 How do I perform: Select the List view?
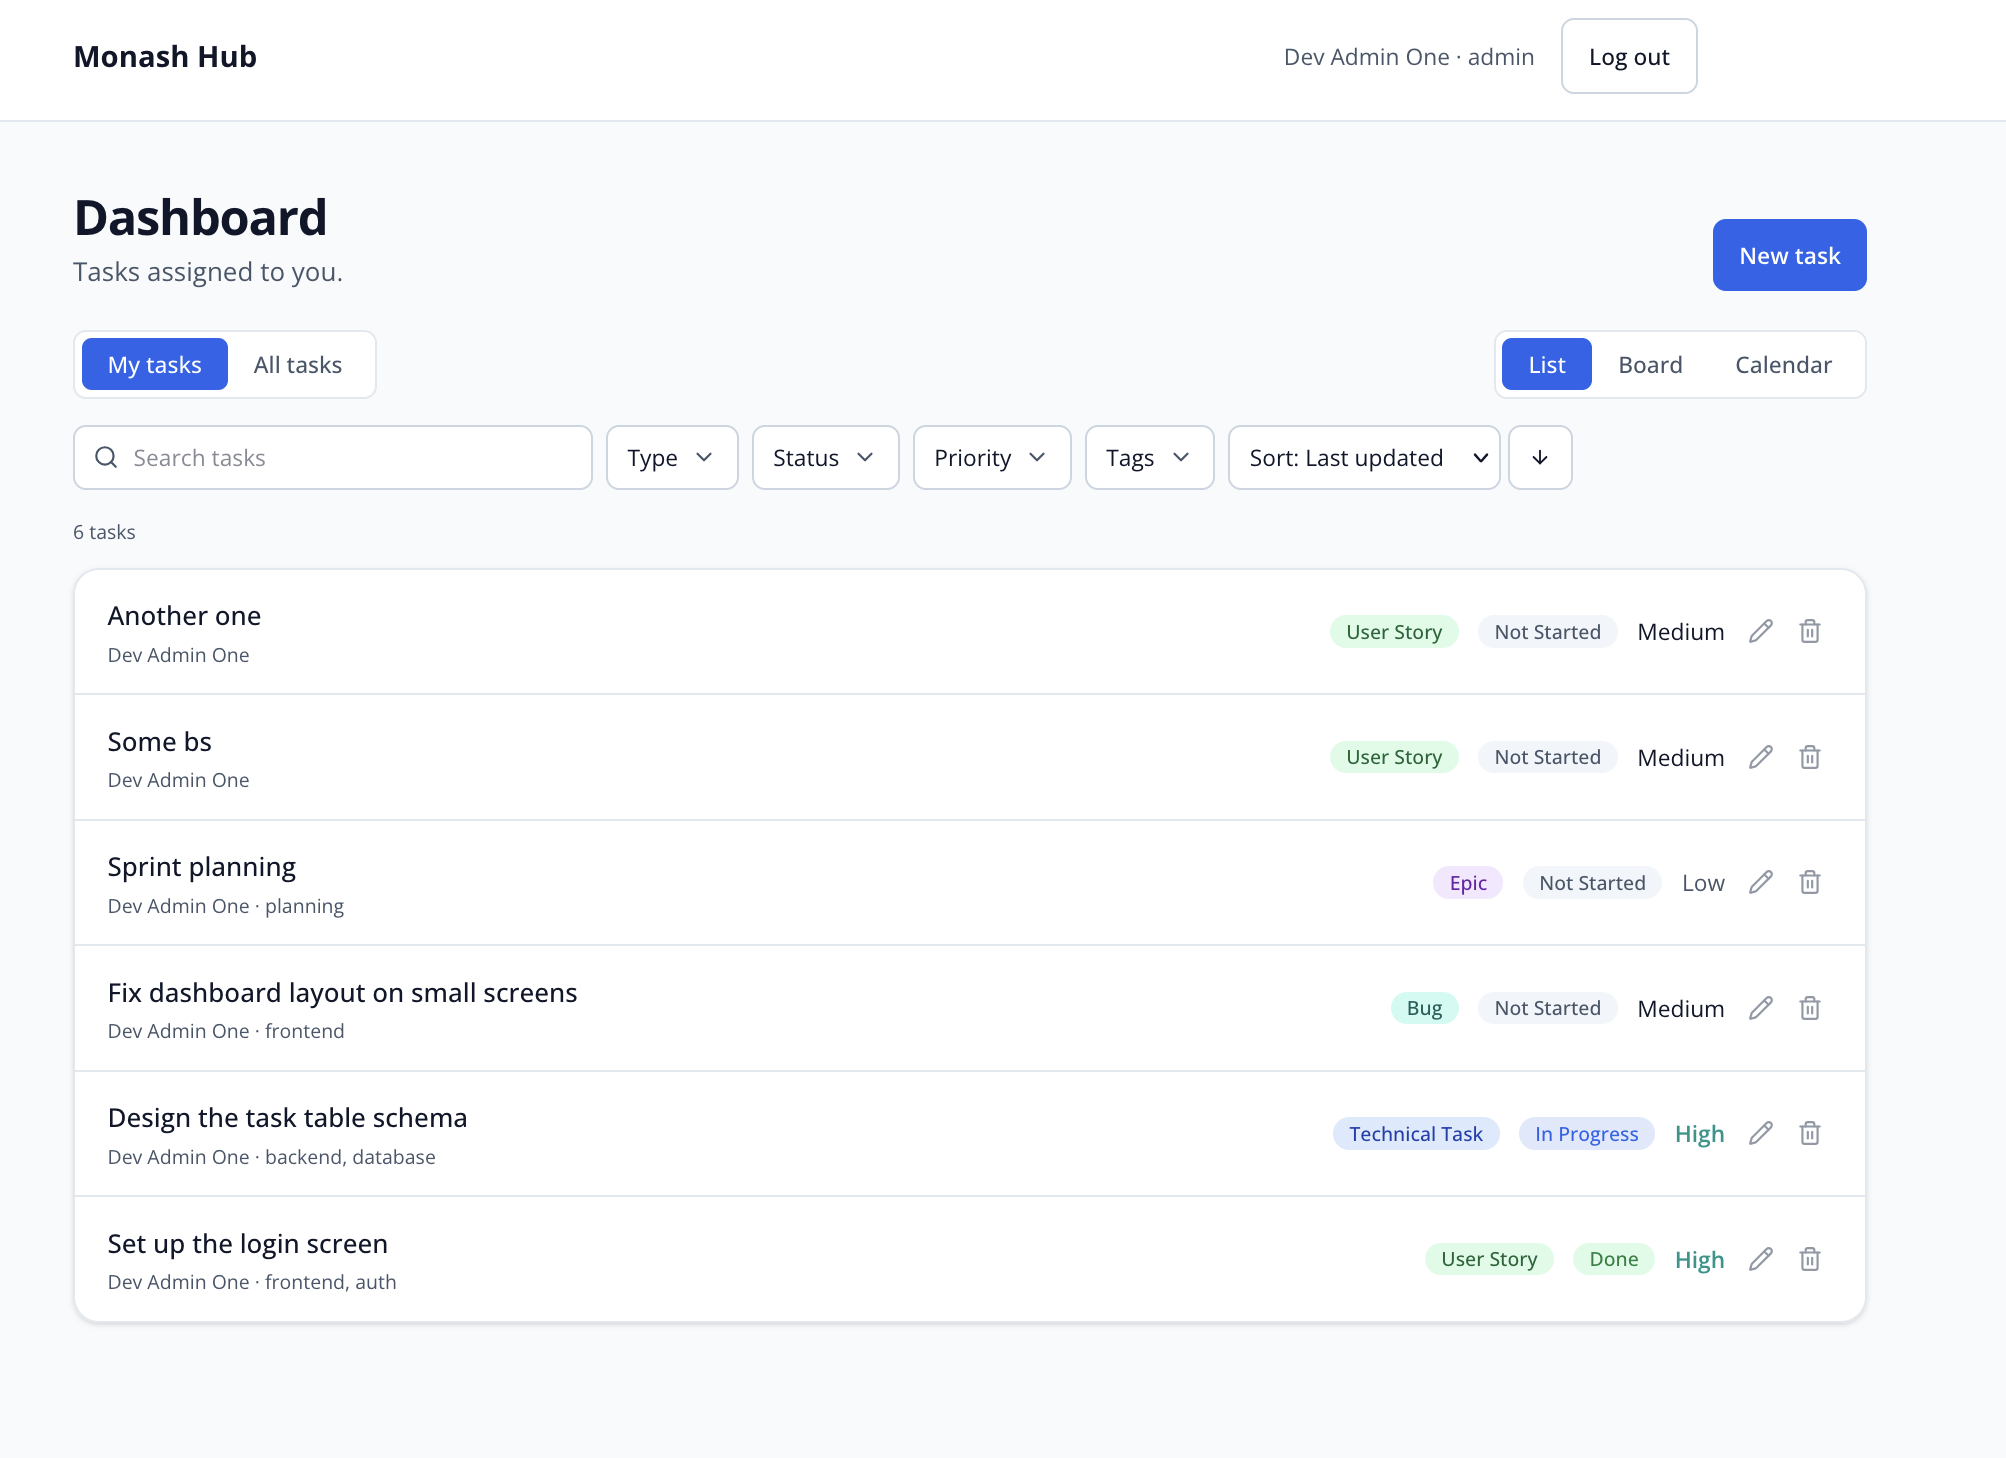pos(1547,365)
